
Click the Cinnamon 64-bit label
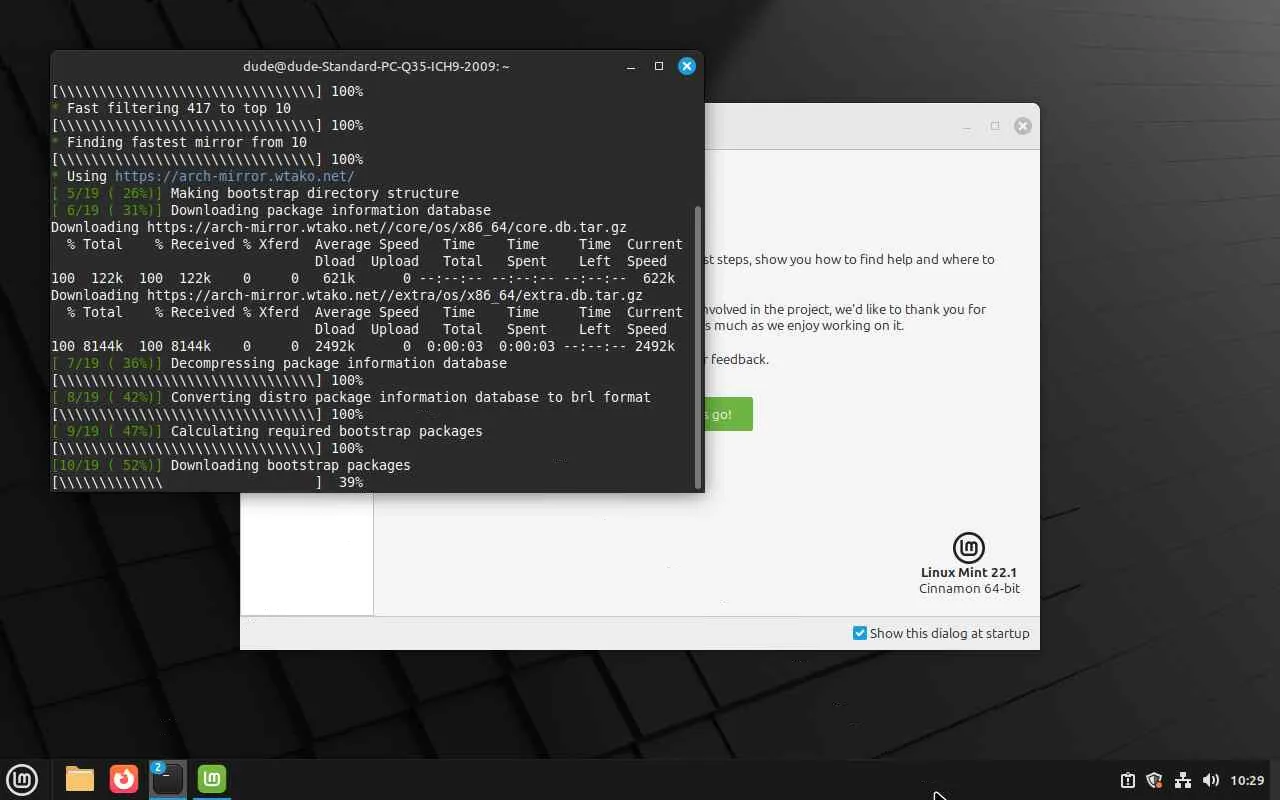969,589
